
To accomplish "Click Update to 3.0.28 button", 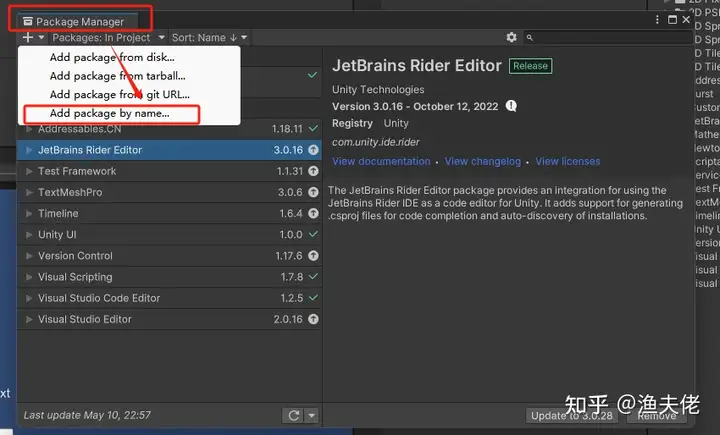I will pos(572,415).
